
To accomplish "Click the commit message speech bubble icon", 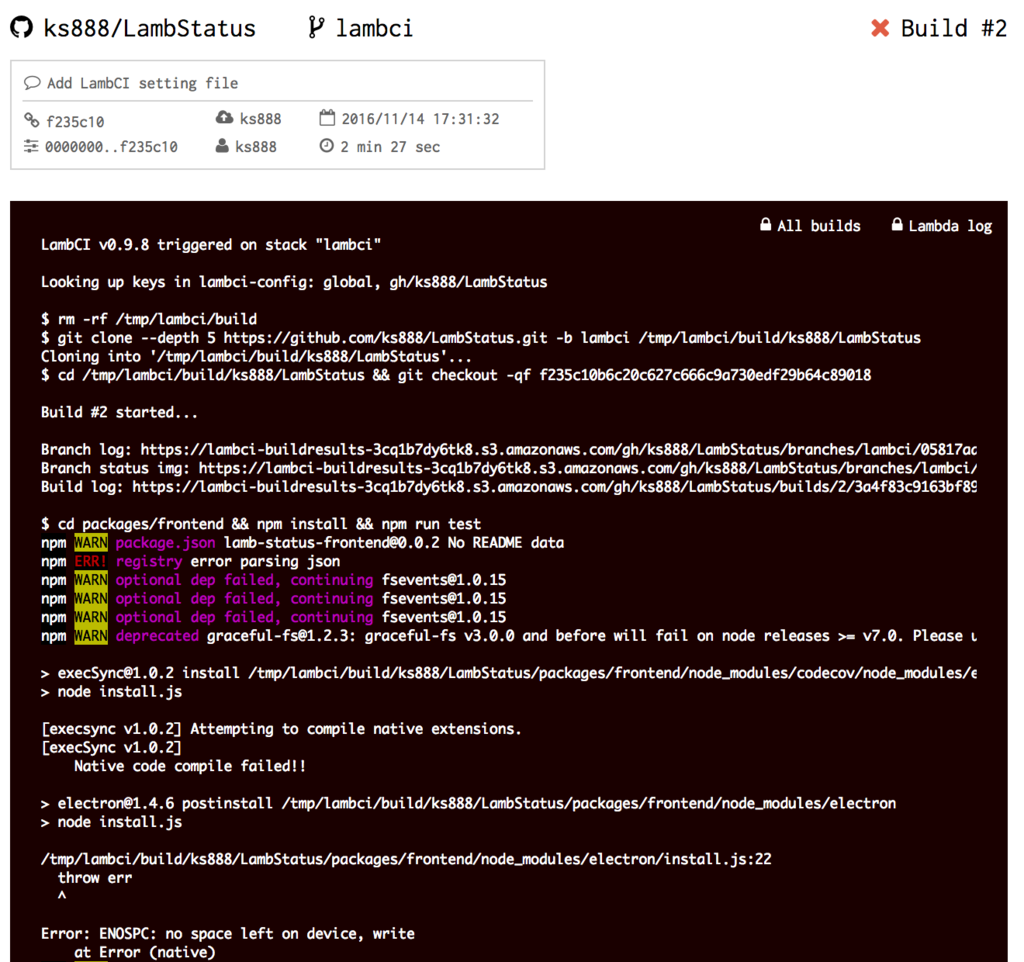I will (32, 83).
